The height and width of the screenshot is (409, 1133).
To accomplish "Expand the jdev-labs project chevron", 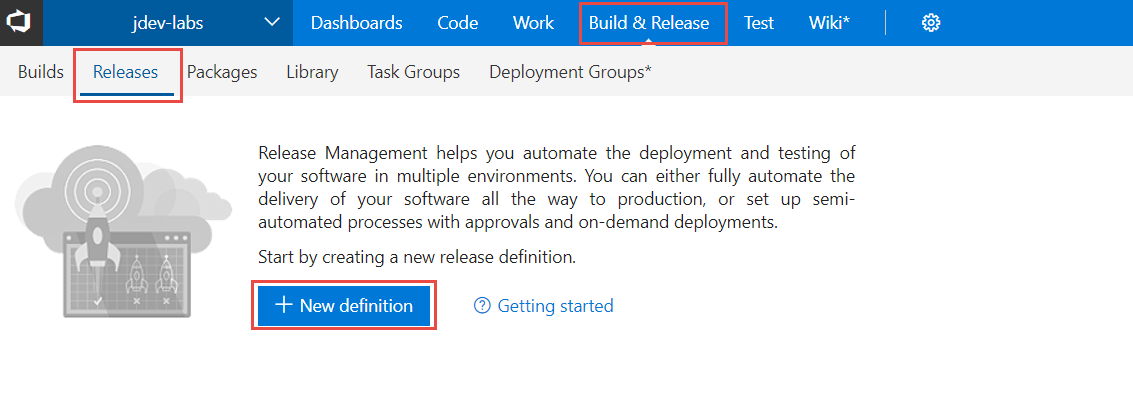I will click(x=272, y=22).
